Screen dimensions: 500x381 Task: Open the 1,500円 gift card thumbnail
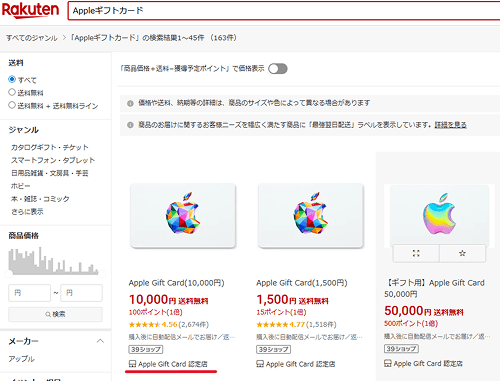(311, 216)
